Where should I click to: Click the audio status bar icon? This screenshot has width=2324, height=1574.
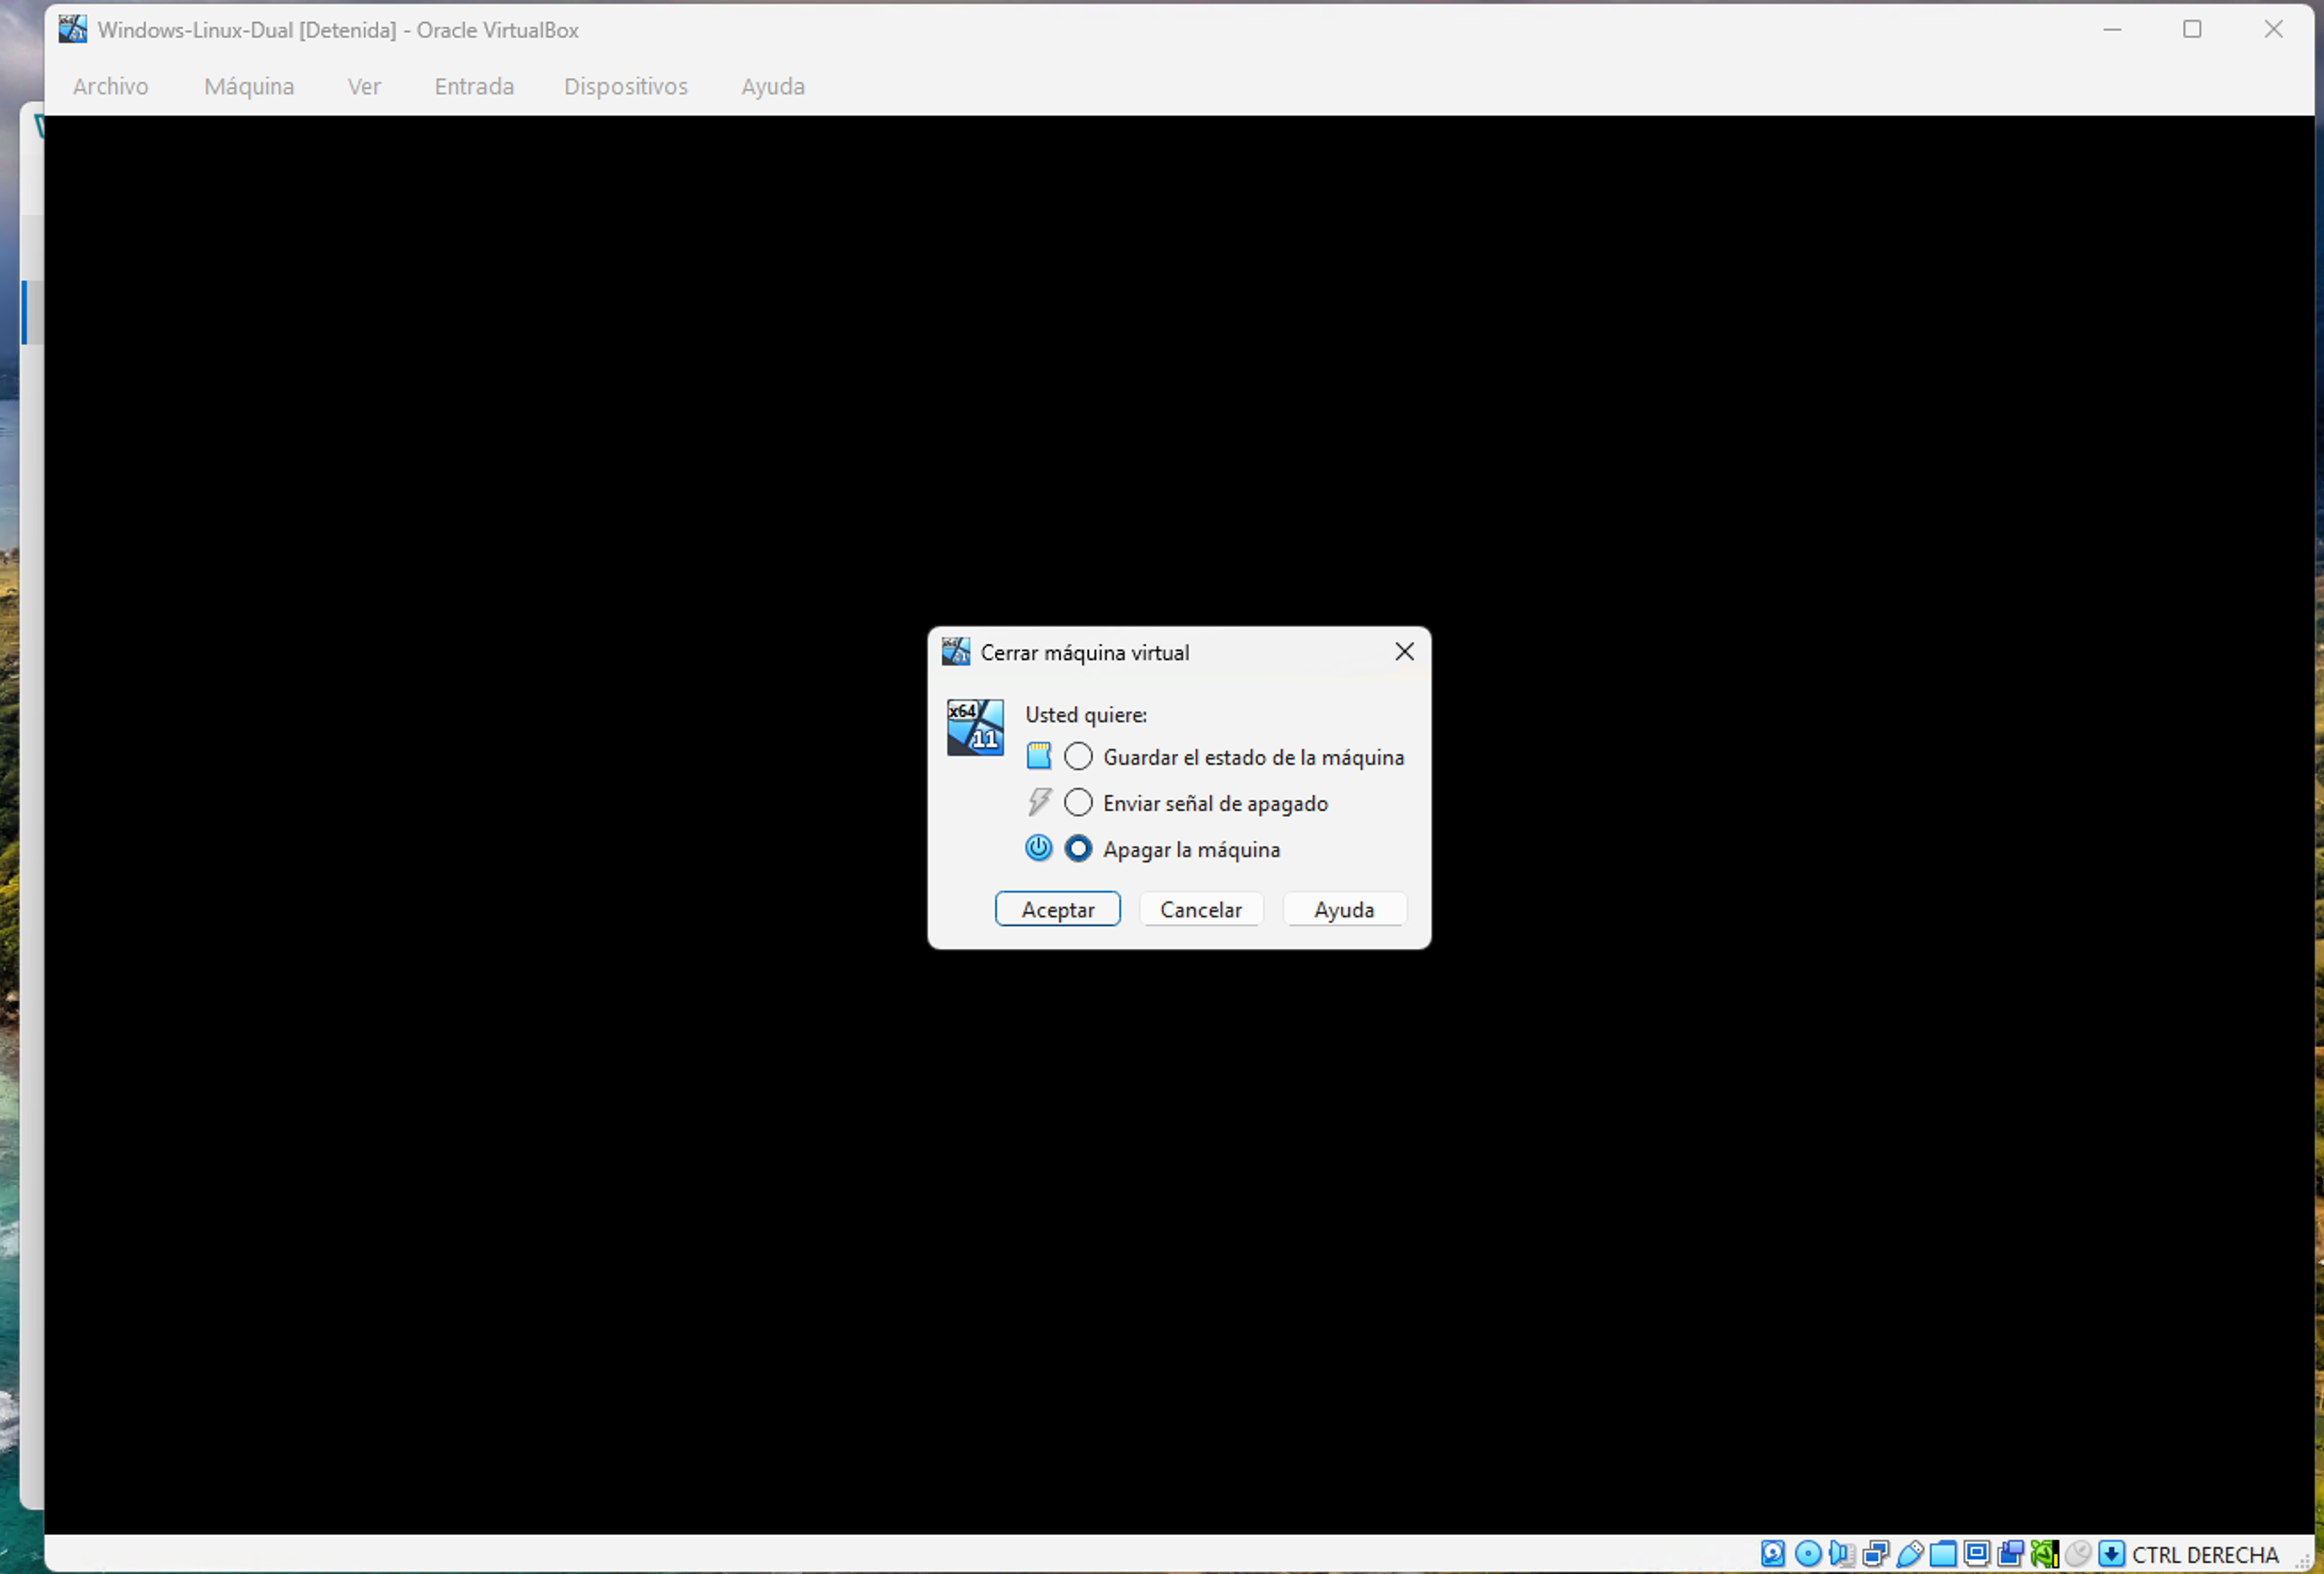pyautogui.click(x=1841, y=1553)
